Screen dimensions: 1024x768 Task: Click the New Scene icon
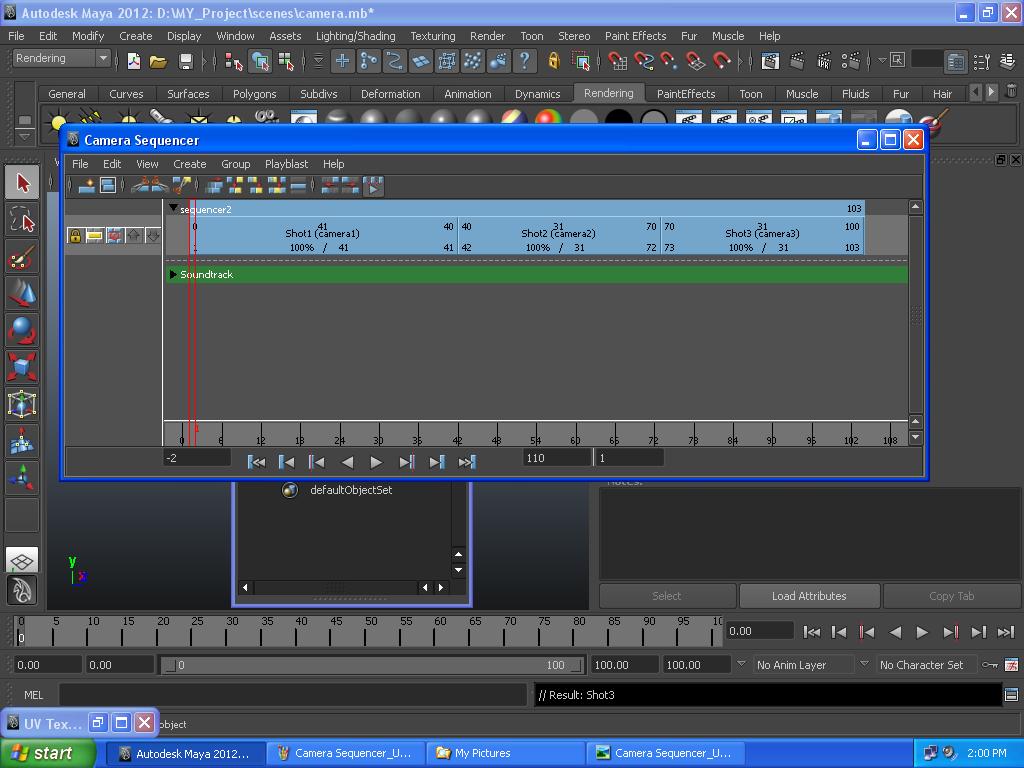tap(134, 61)
